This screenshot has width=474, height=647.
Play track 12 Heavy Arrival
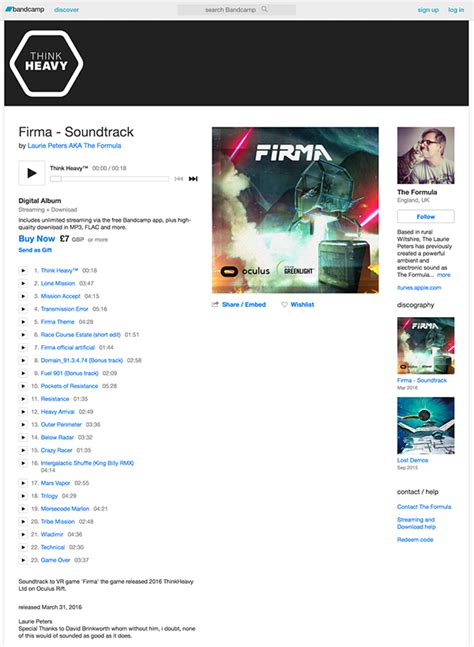tap(23, 412)
